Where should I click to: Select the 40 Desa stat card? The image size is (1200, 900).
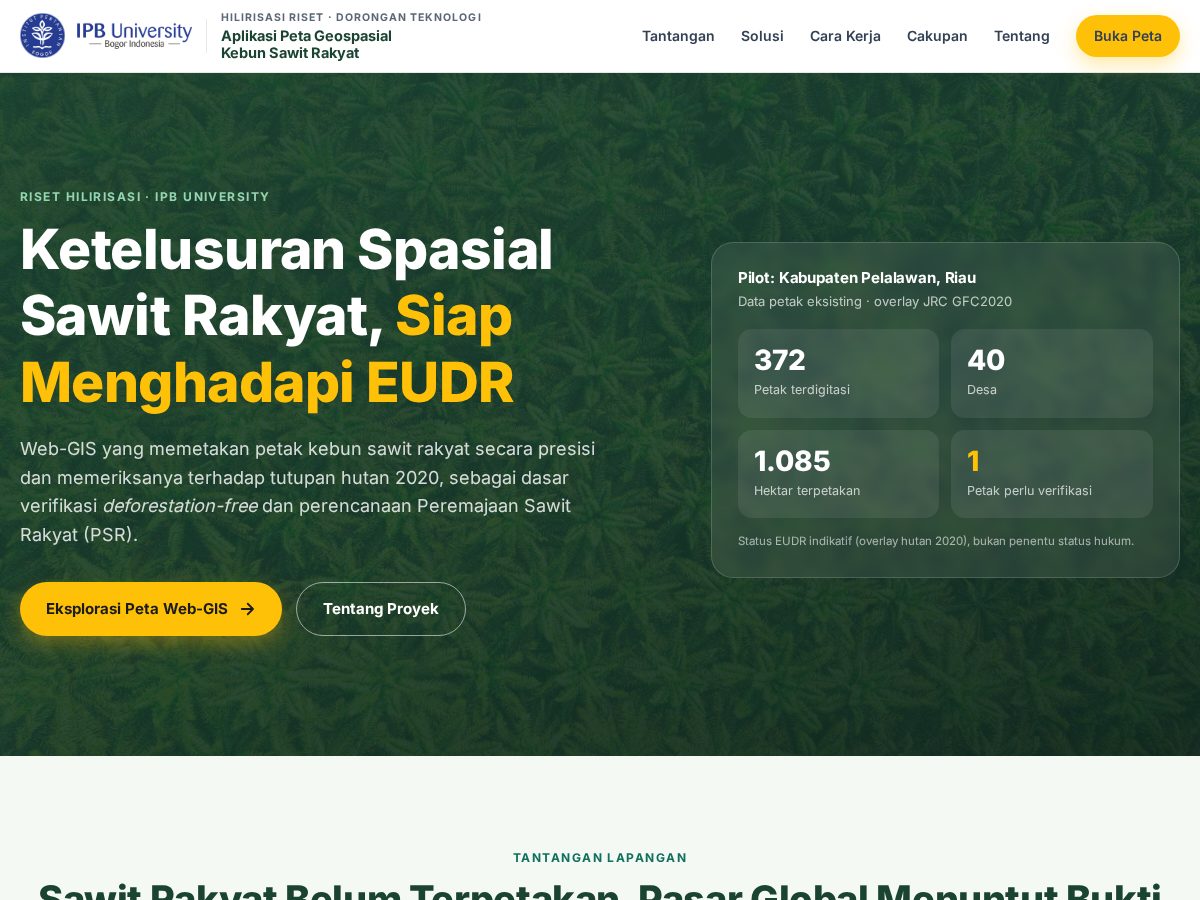coord(1052,373)
